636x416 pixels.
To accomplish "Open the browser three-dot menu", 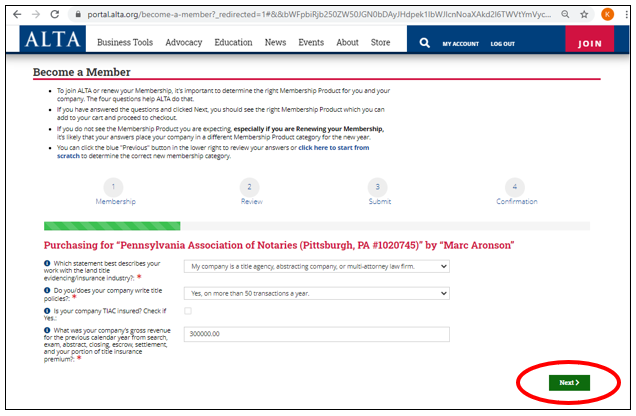I will [x=627, y=15].
